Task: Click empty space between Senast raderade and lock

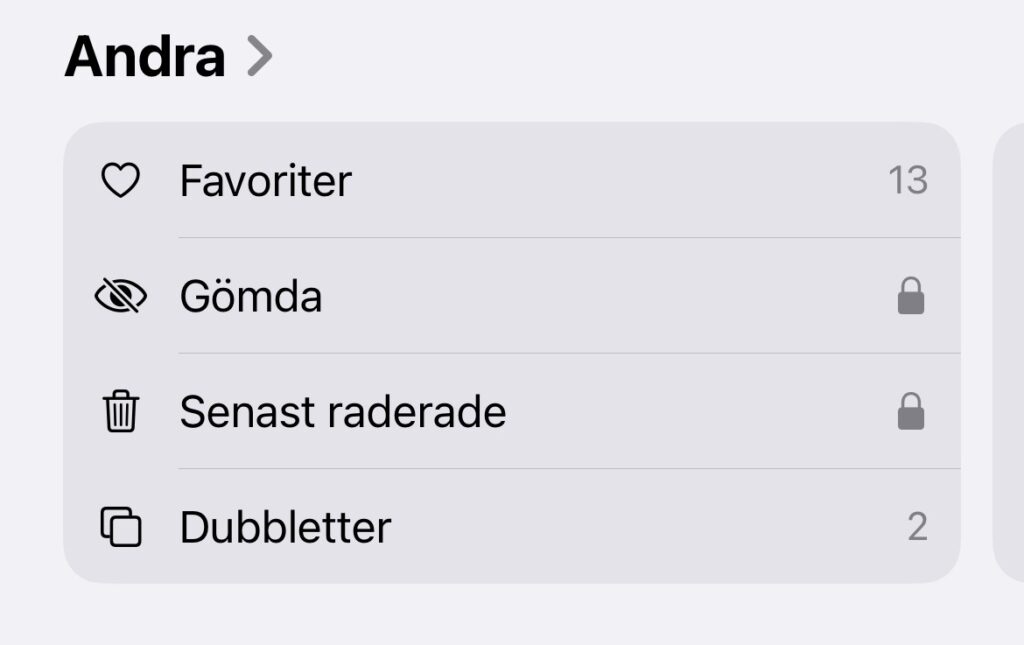Action: coord(700,412)
